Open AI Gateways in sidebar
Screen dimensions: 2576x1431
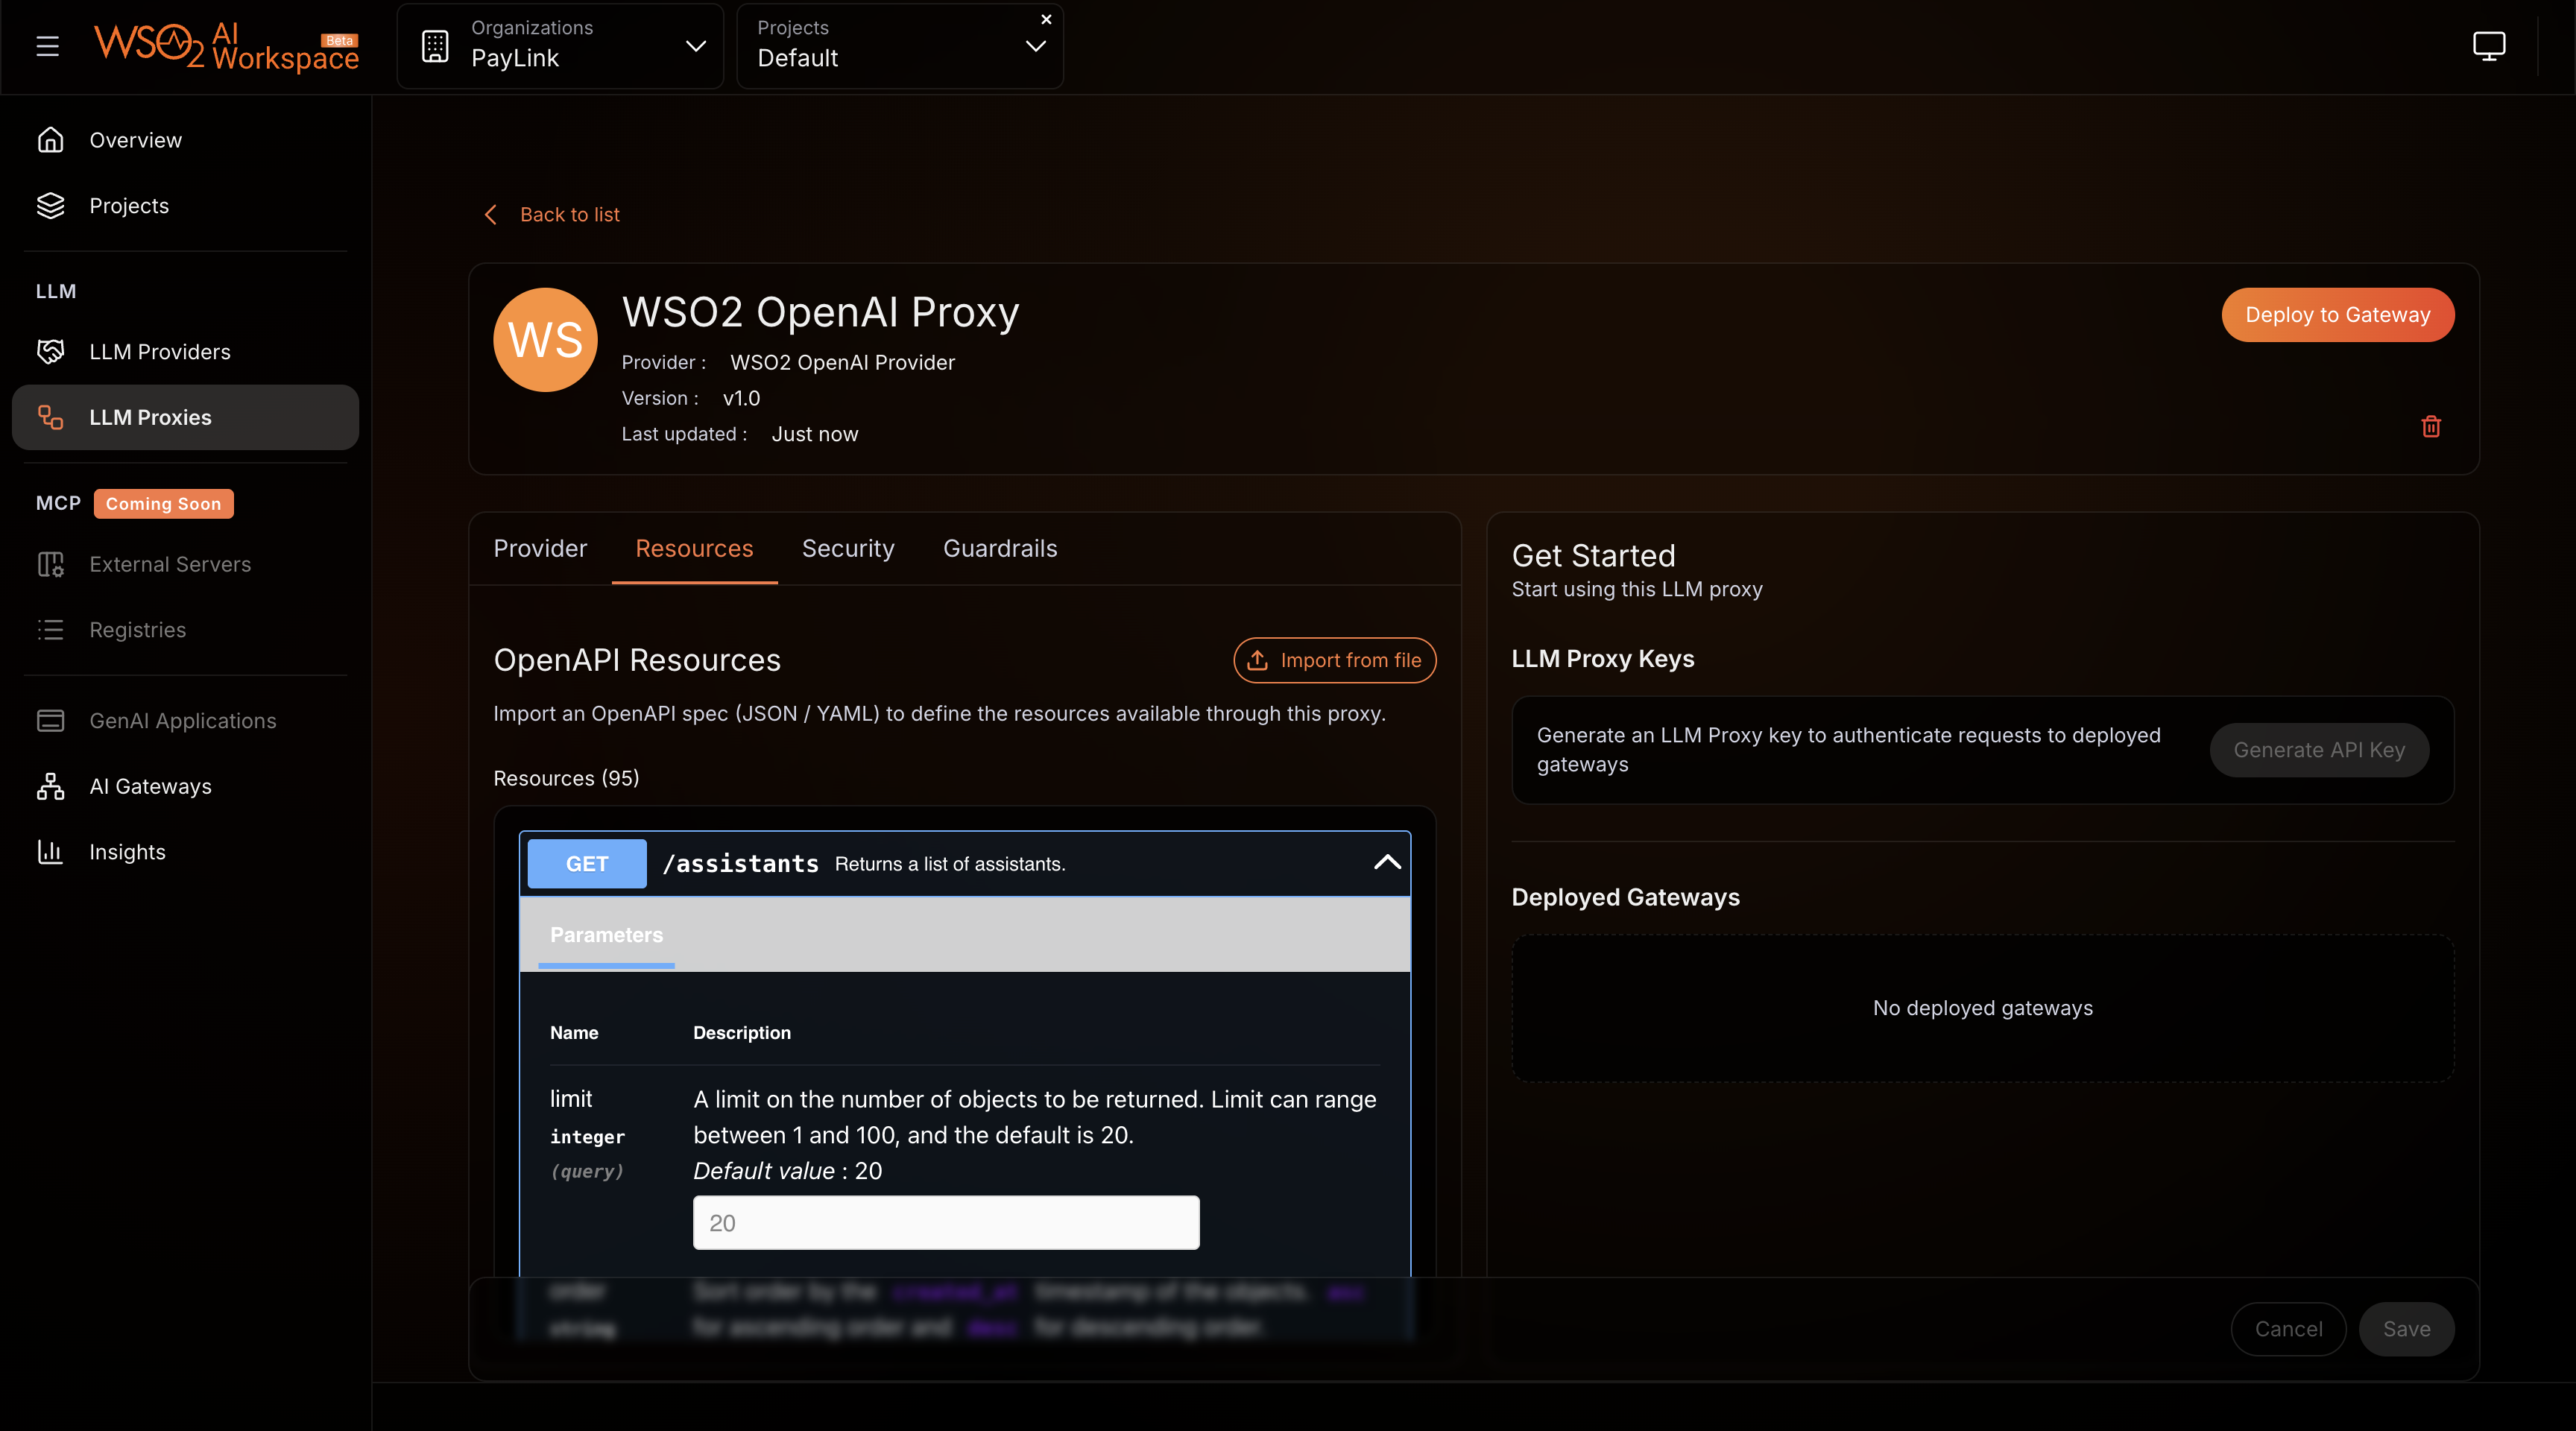click(150, 786)
